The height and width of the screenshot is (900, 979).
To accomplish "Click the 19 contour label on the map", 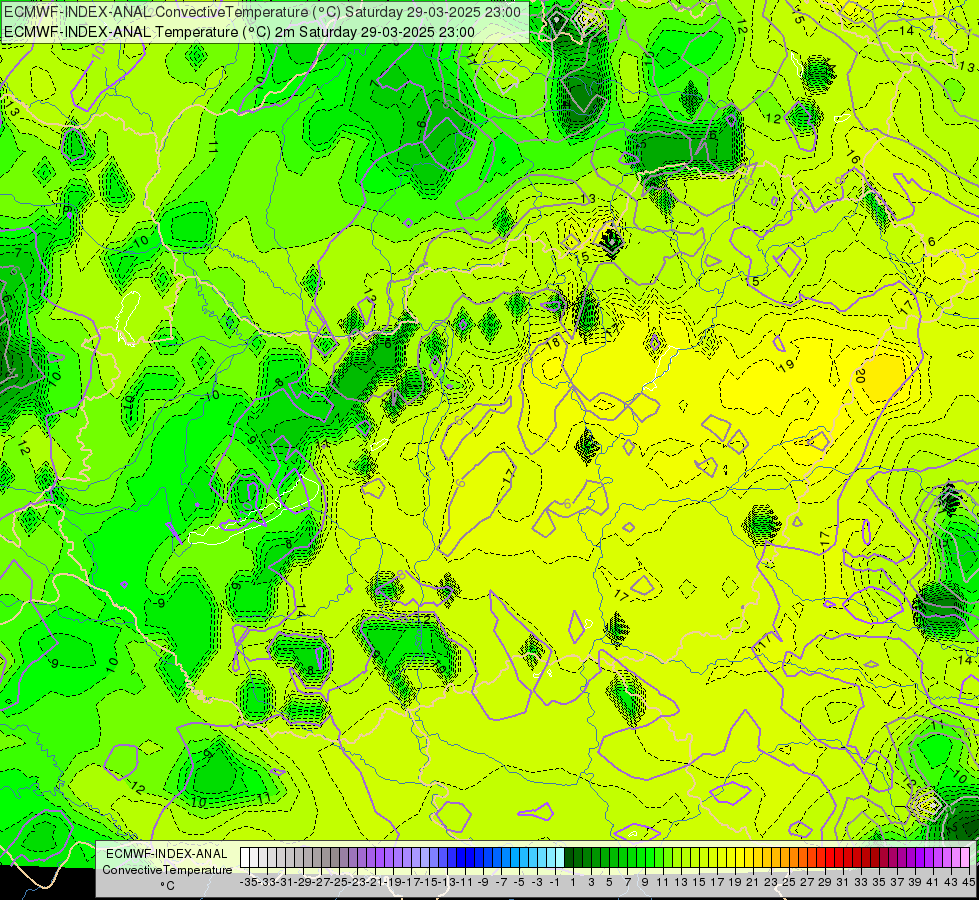I will [x=787, y=365].
